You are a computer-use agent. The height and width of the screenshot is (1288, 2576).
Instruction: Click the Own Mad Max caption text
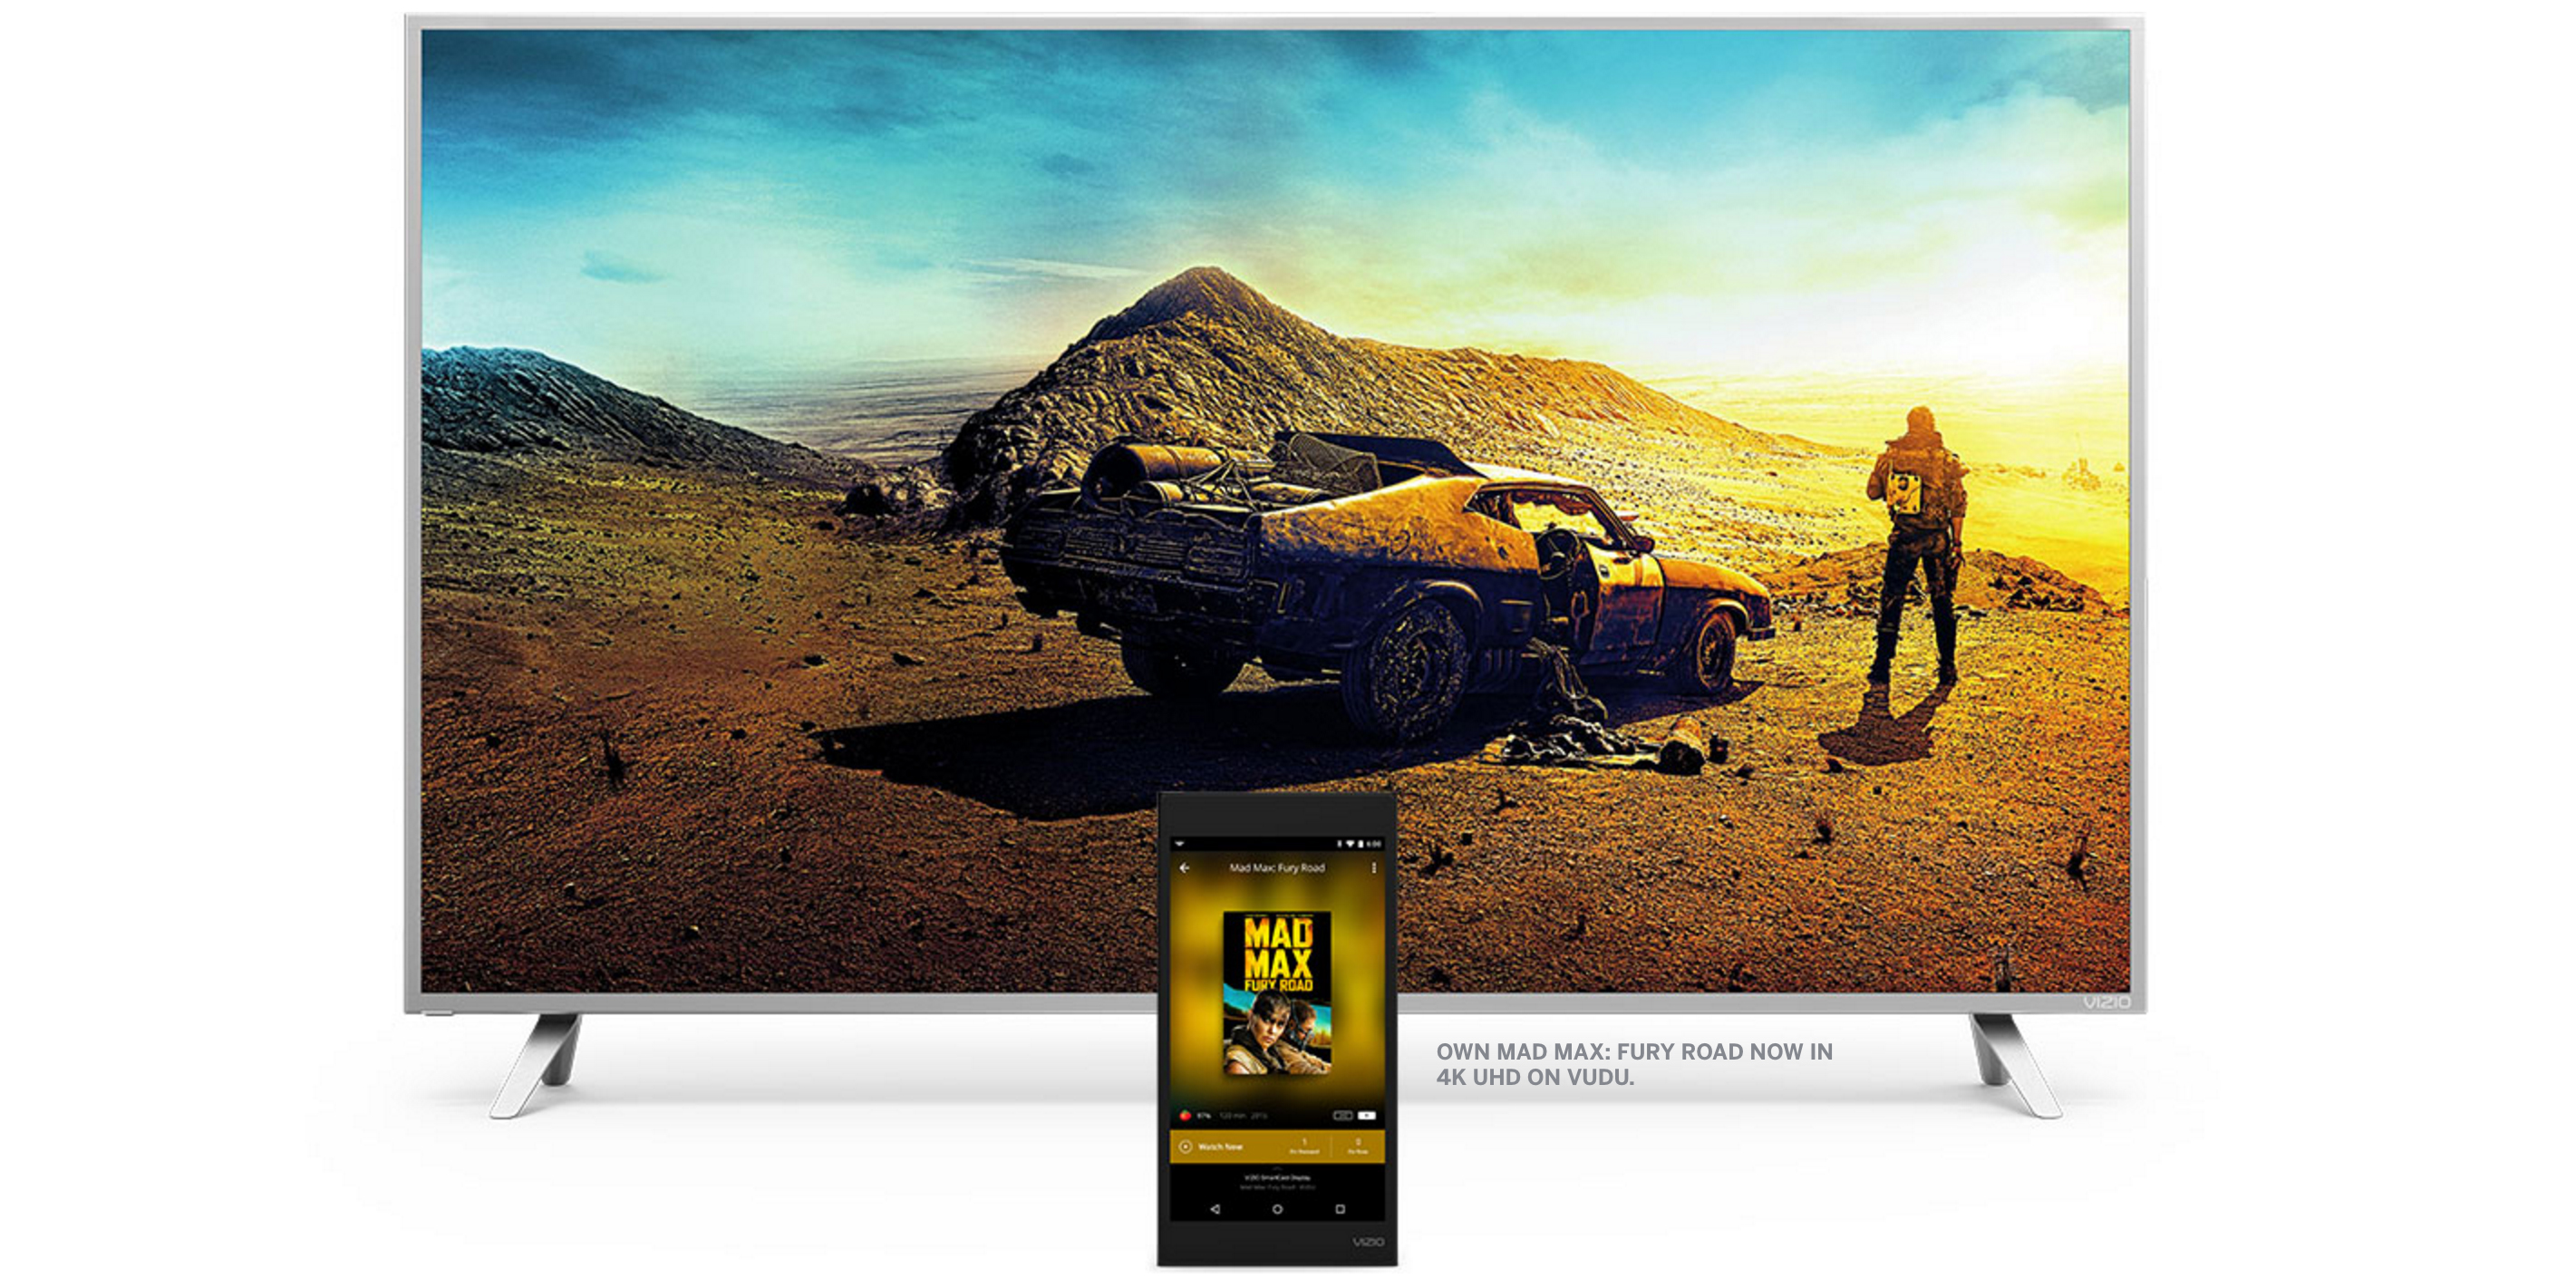pos(1634,1064)
